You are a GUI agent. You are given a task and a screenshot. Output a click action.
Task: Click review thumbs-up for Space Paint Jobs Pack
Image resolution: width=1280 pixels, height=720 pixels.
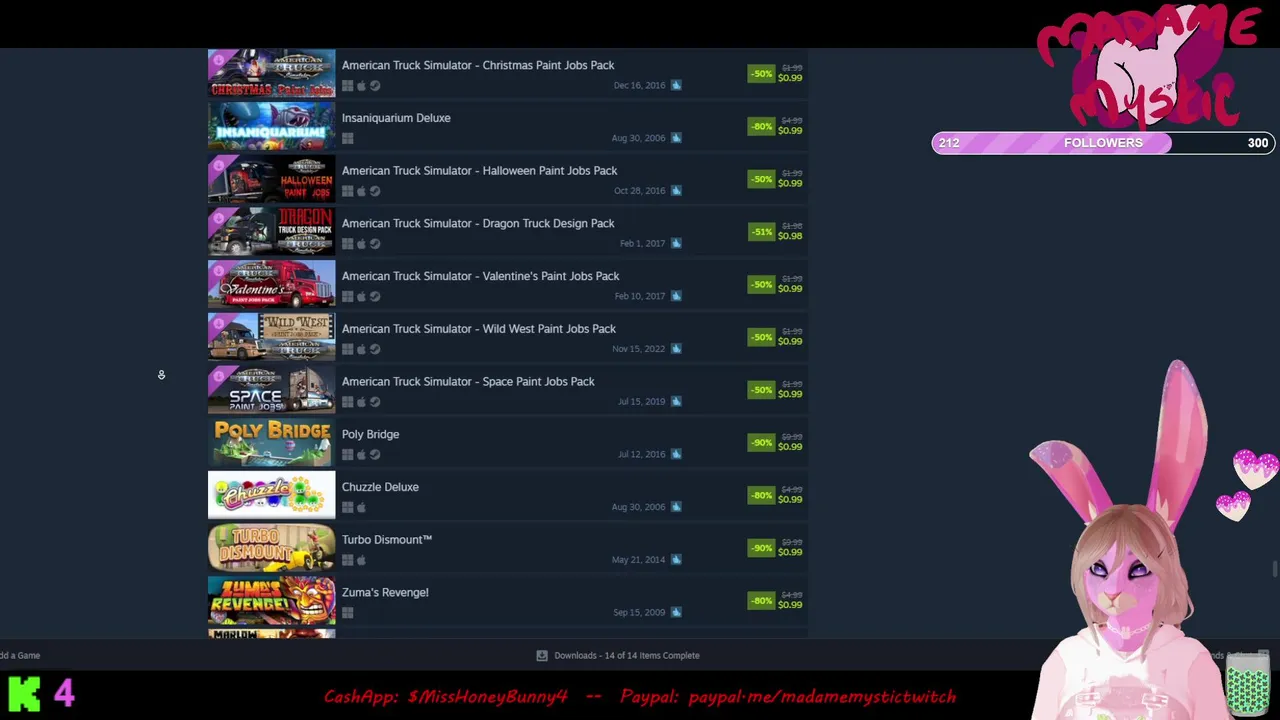tap(676, 401)
